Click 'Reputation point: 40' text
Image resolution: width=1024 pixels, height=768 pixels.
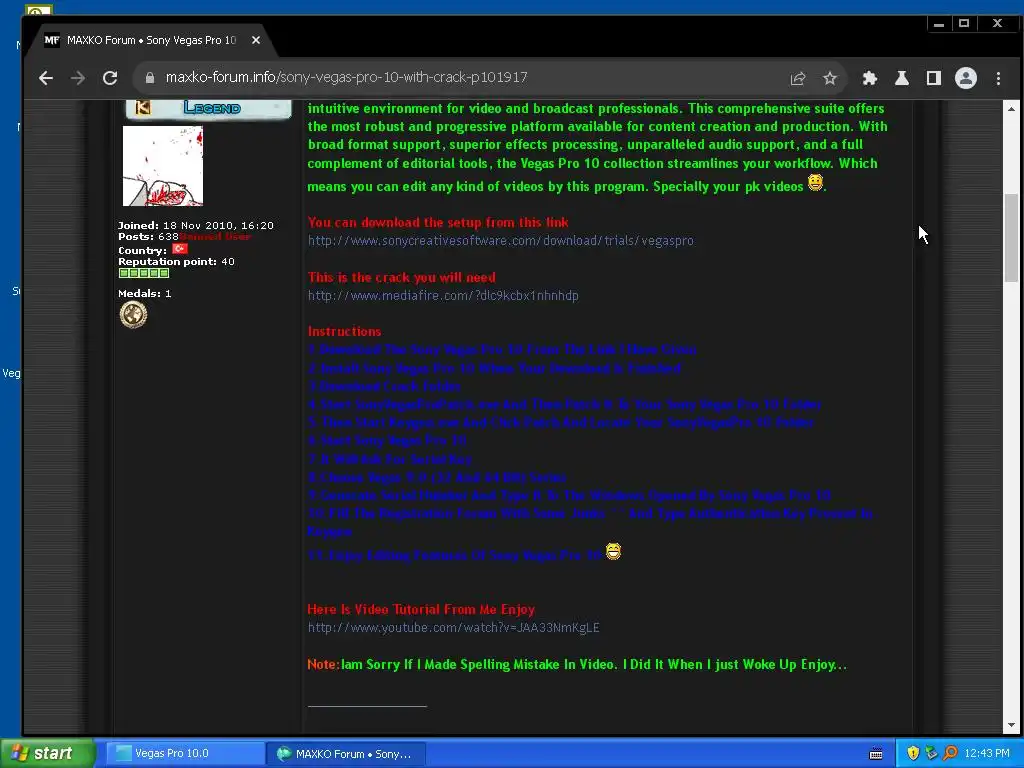[176, 261]
